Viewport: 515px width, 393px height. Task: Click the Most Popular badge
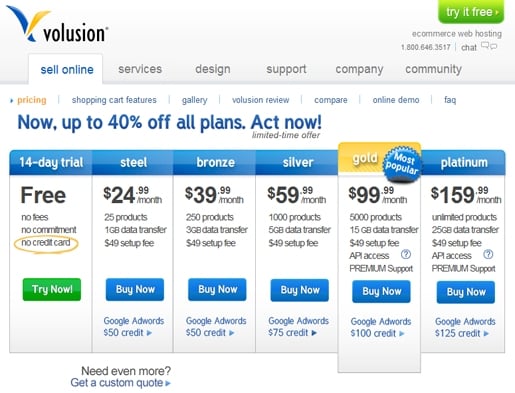click(x=402, y=163)
